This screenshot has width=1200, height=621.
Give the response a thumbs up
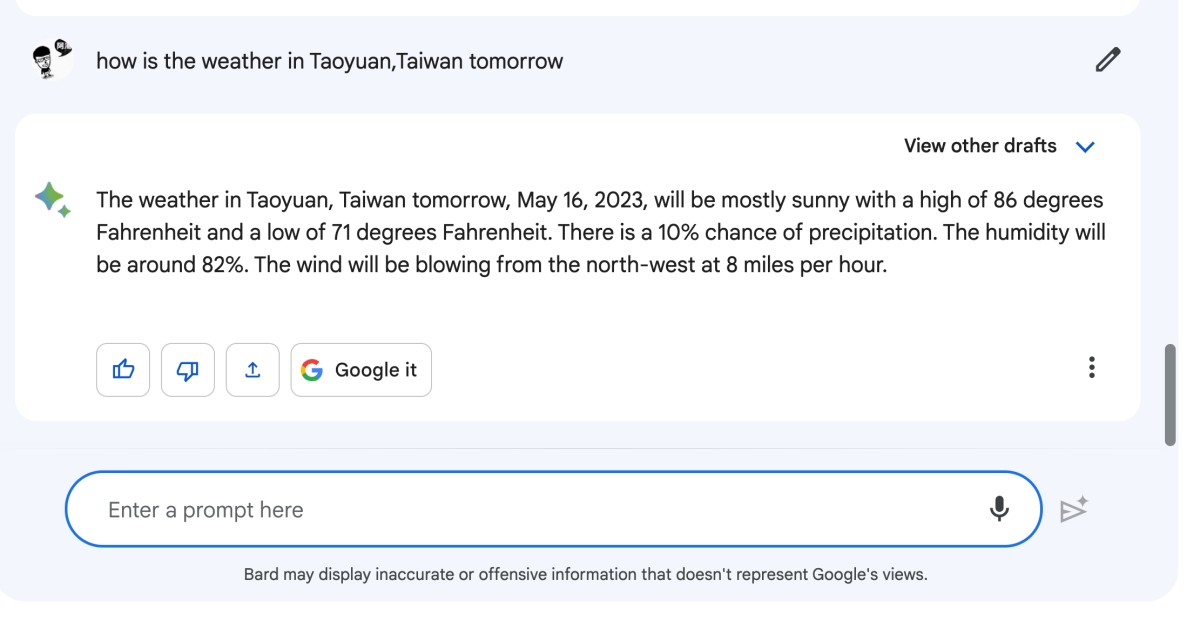click(123, 370)
